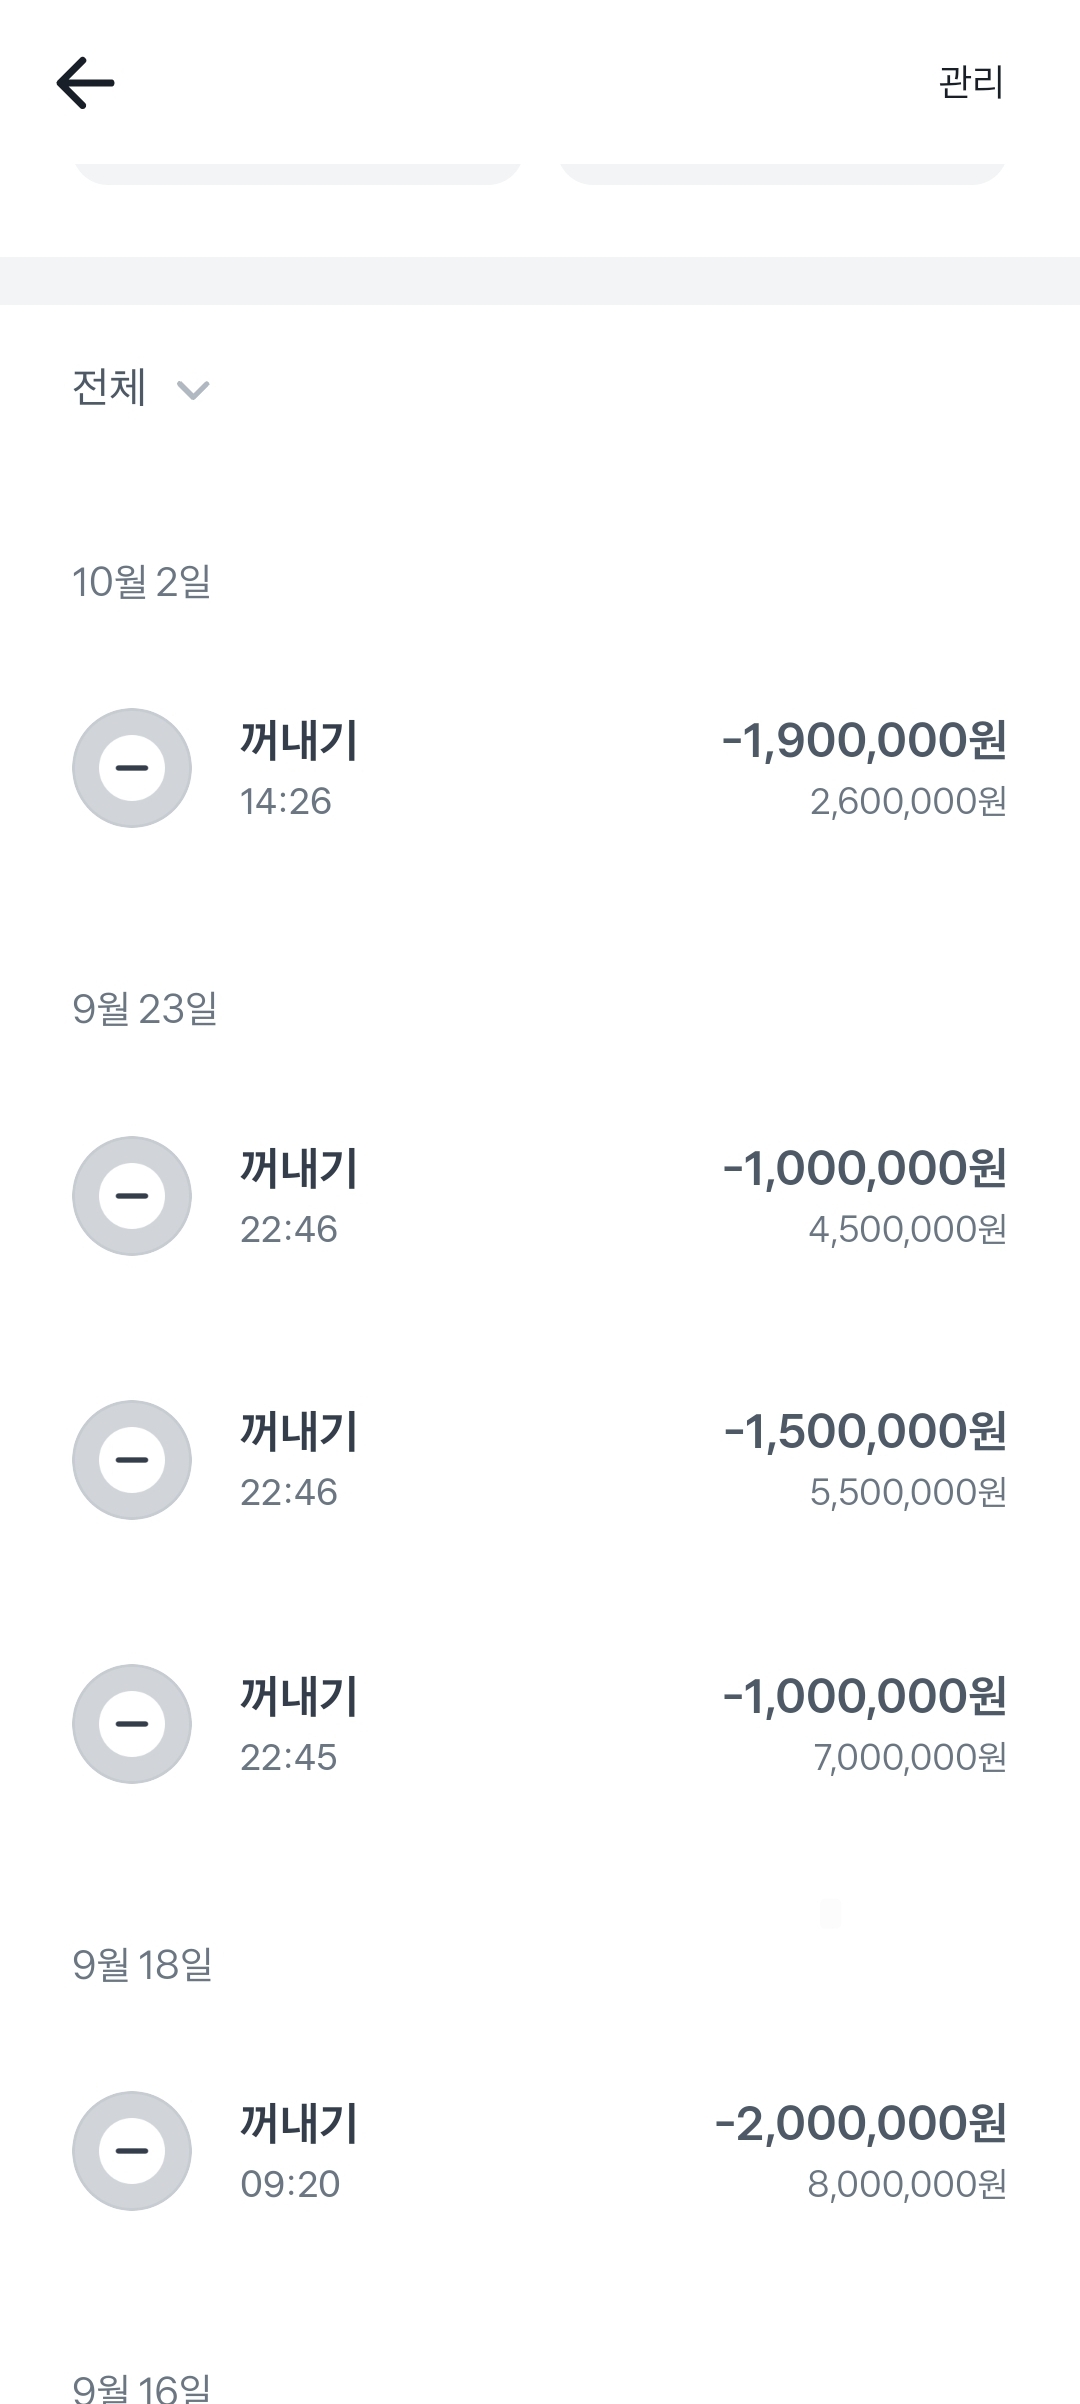
Task: Tap the 9월 23일 date header
Action: point(145,1009)
